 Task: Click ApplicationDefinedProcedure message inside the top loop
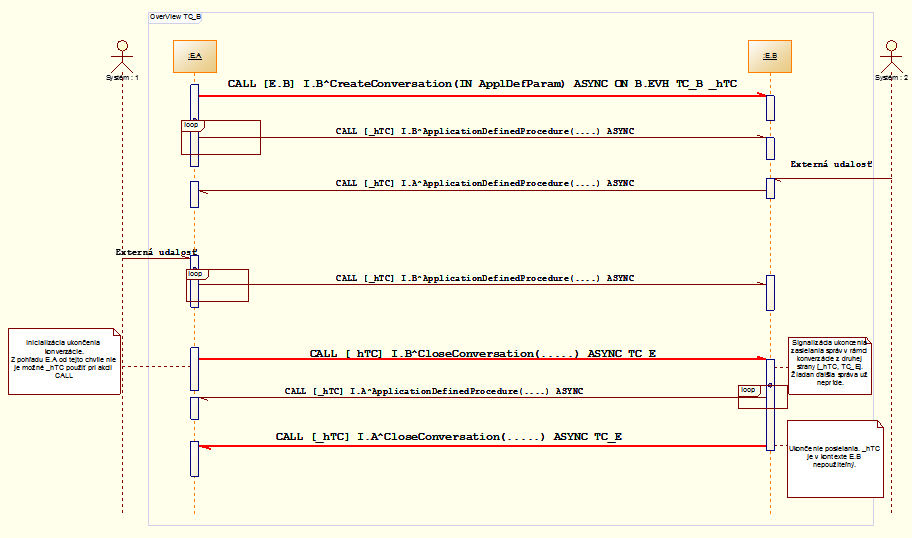[484, 131]
